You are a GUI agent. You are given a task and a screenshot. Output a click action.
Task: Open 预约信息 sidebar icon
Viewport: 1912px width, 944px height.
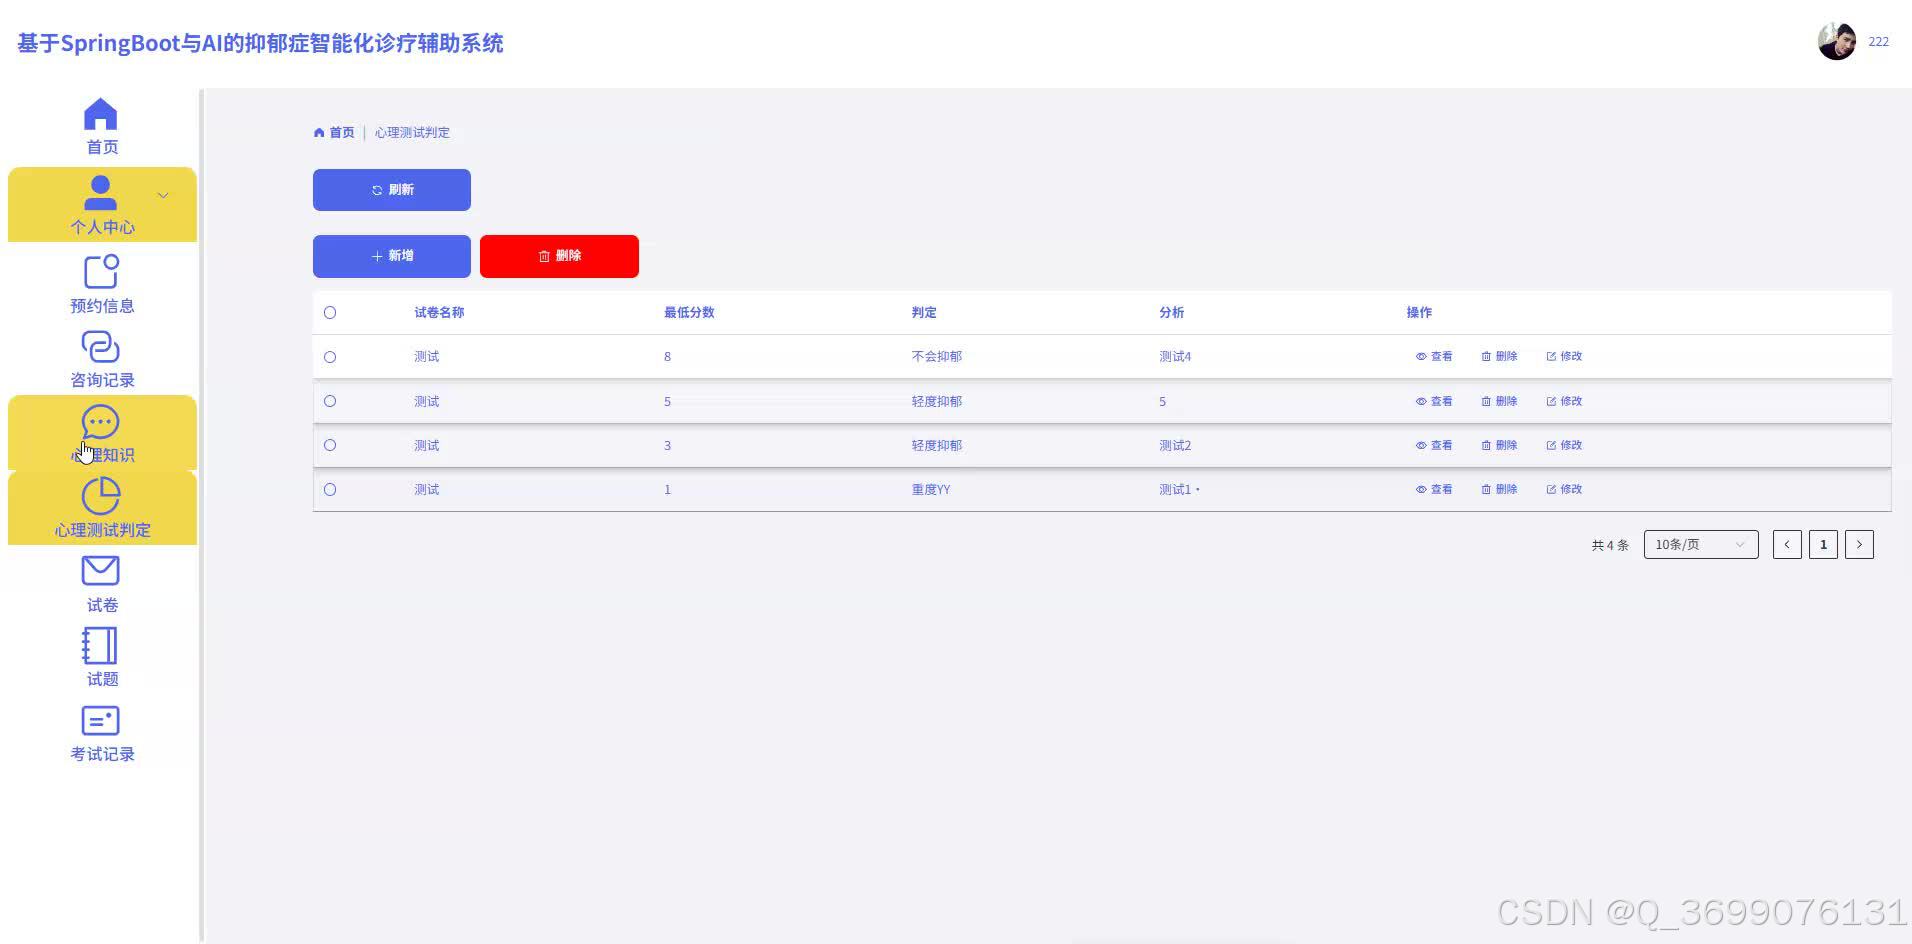100,271
